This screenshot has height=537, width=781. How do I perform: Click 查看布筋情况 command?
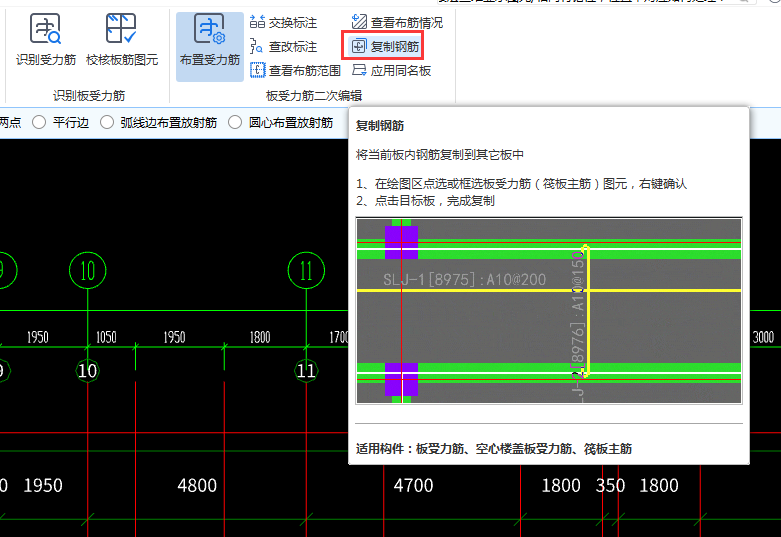pos(397,22)
